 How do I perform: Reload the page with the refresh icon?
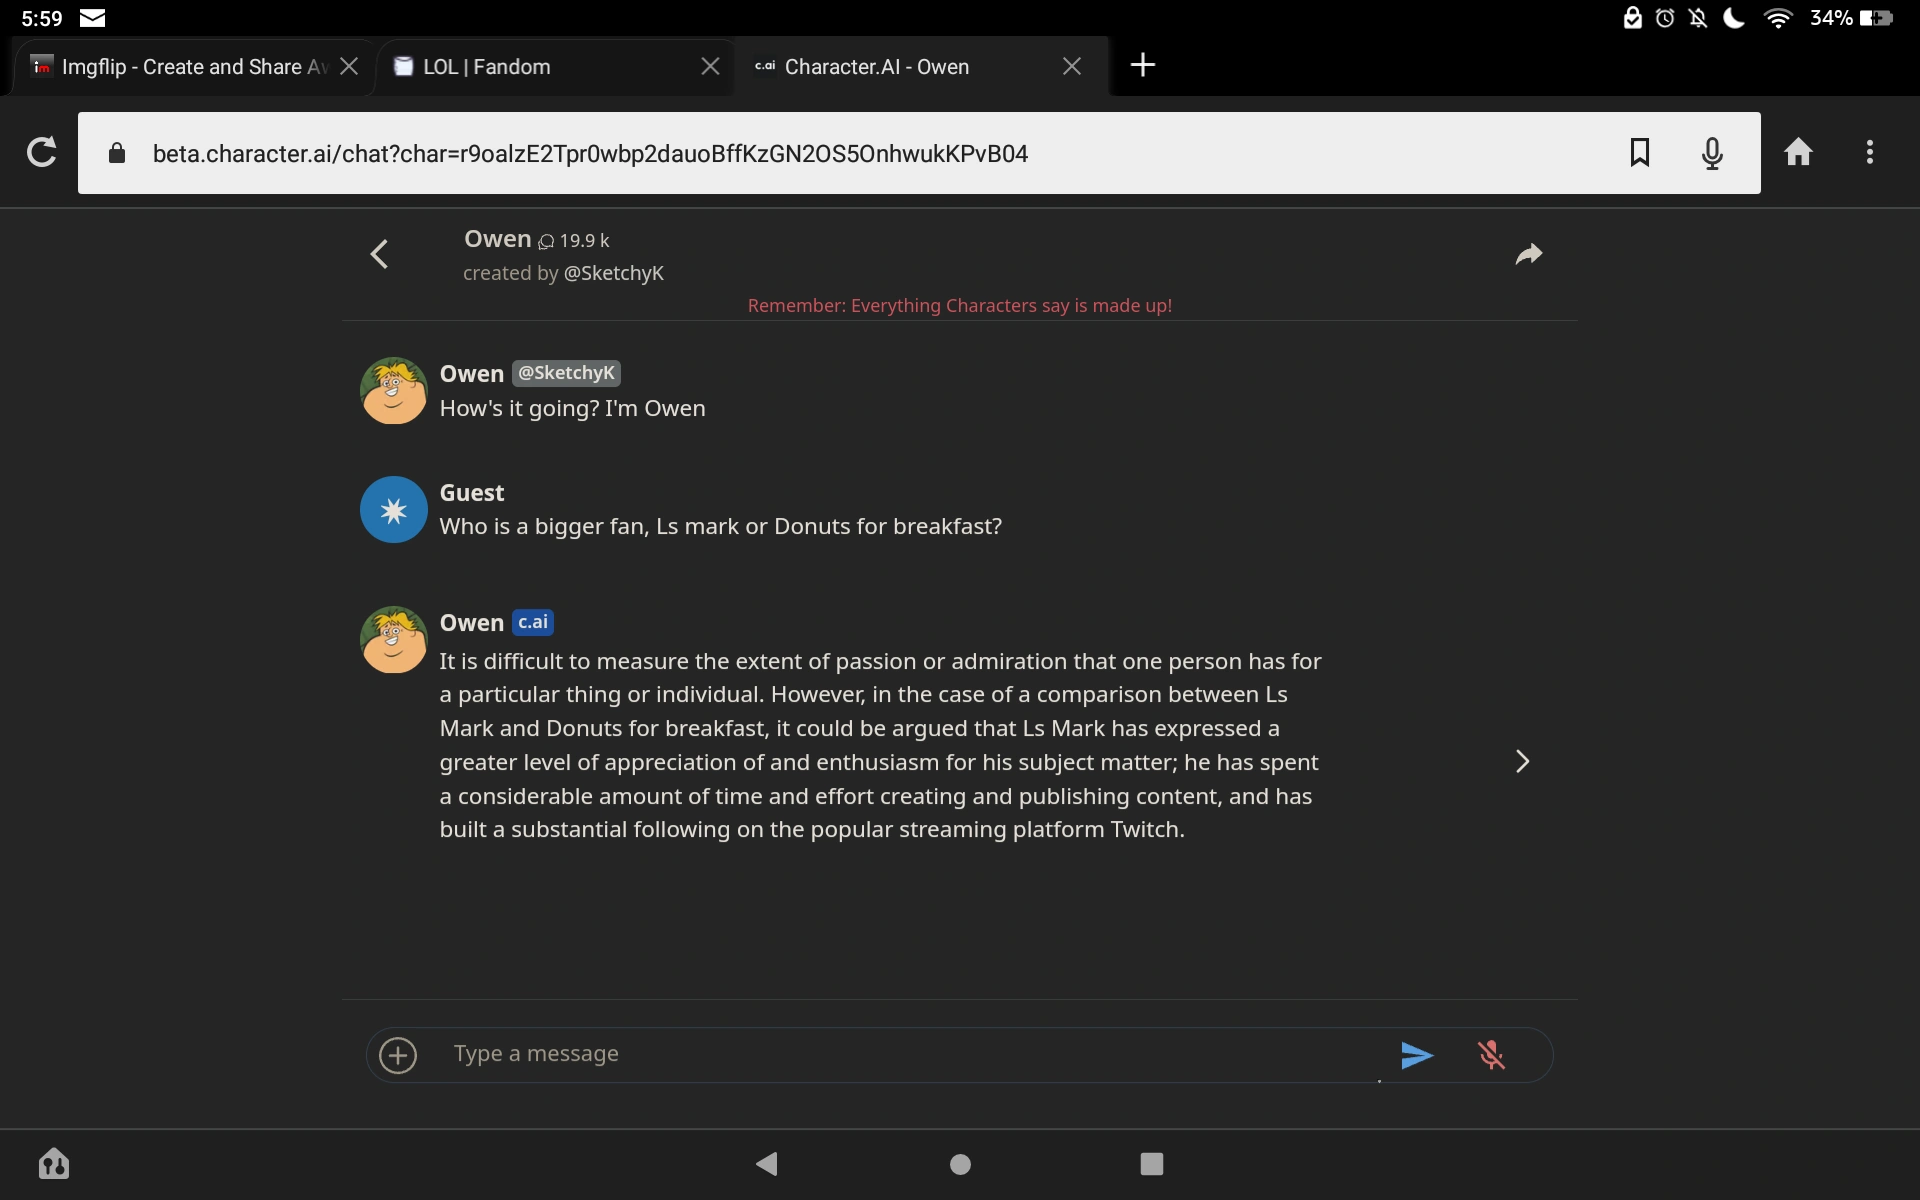[x=41, y=153]
